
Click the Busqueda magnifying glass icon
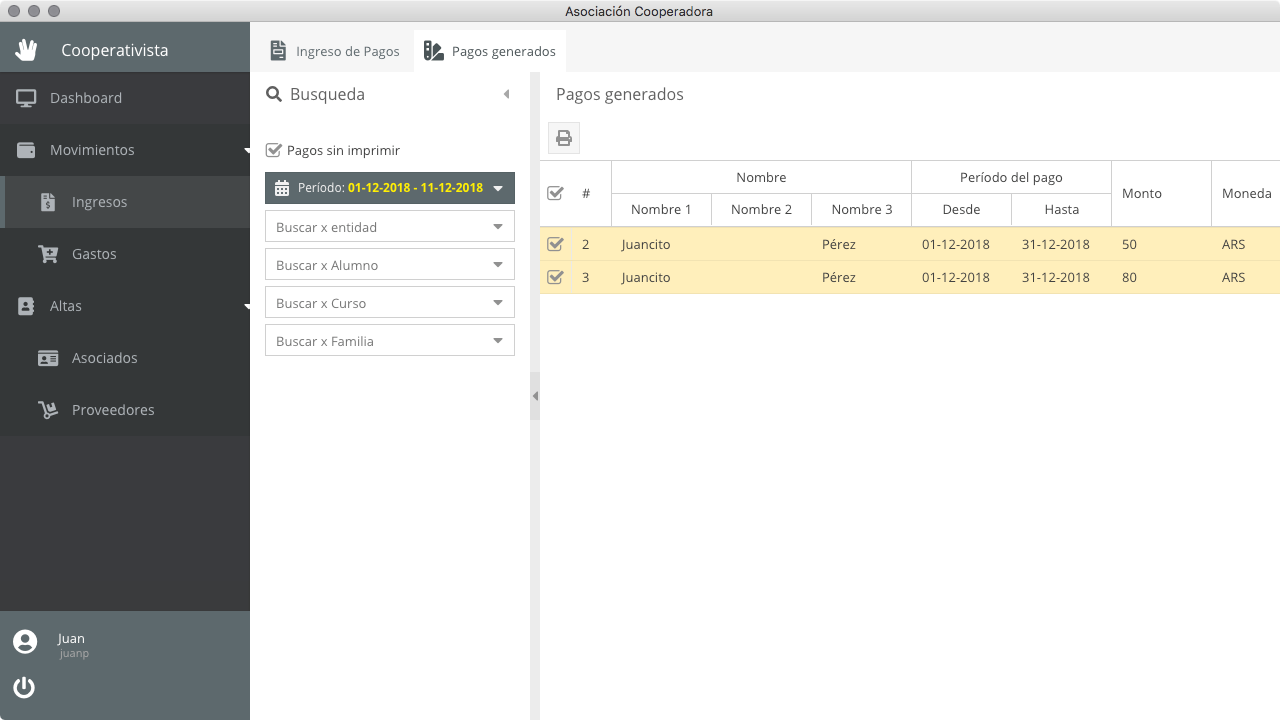pyautogui.click(x=273, y=94)
